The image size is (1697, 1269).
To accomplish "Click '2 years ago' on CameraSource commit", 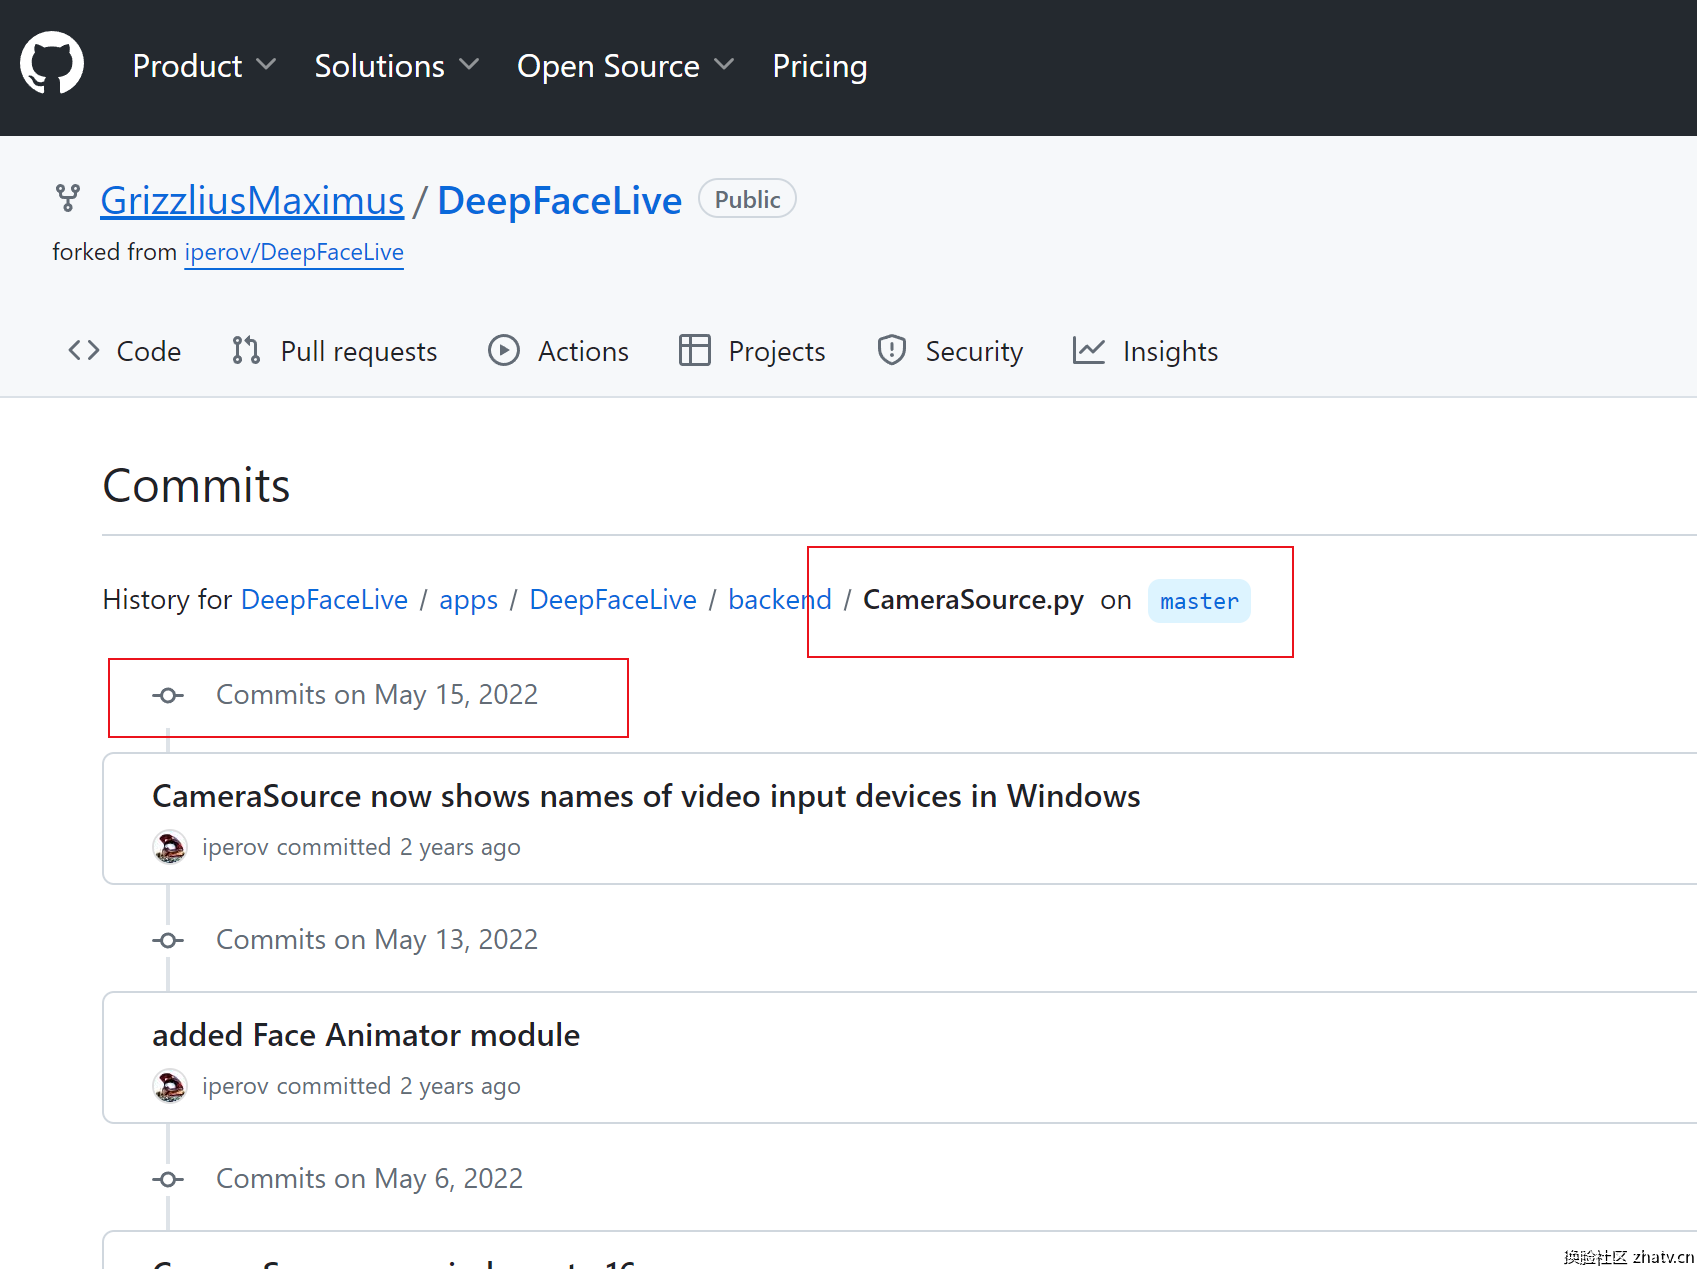I will click(x=460, y=847).
